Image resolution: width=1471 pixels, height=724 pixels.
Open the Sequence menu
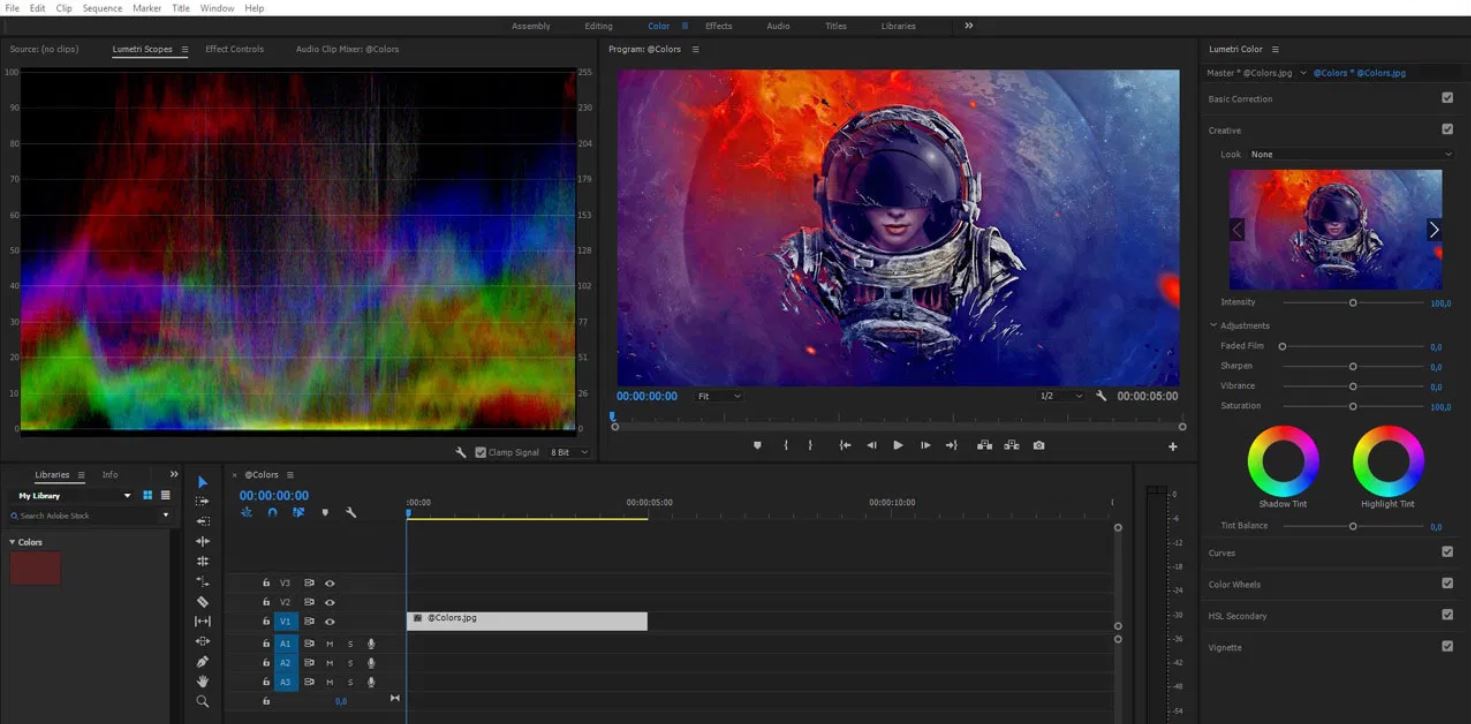coord(102,8)
